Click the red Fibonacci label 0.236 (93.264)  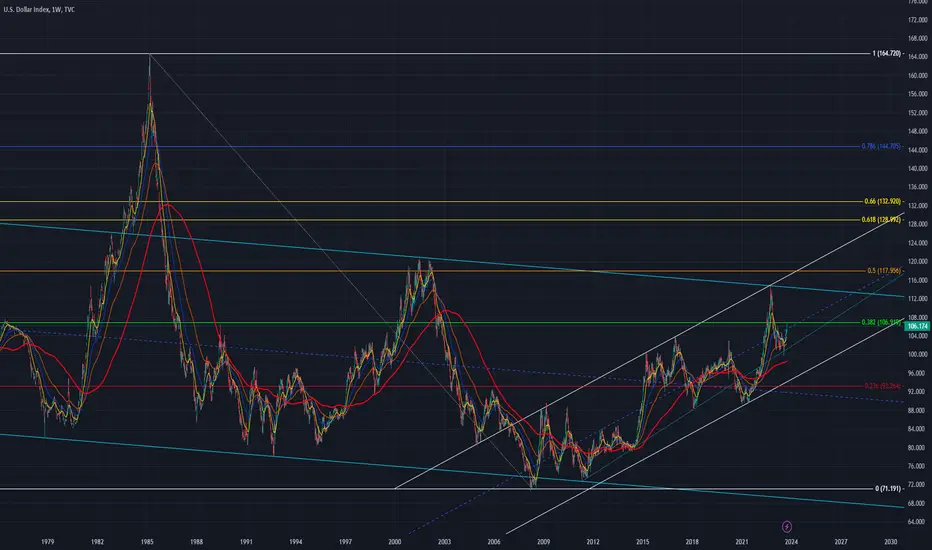[882, 386]
